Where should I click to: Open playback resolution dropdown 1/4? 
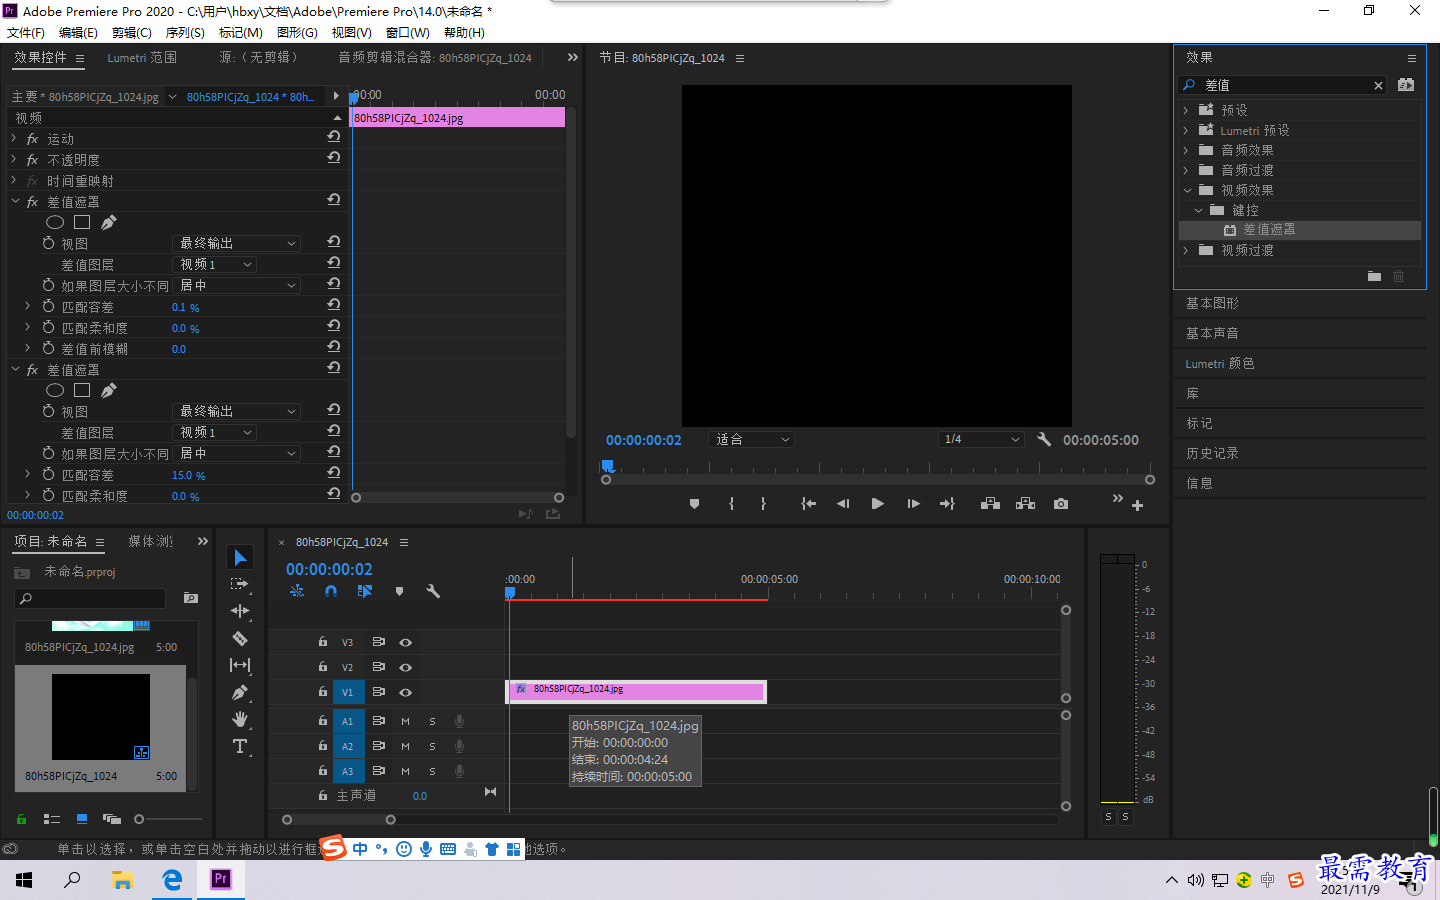tap(982, 439)
